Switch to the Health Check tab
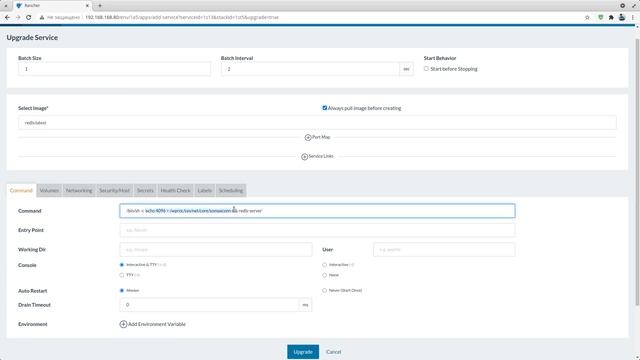640x360 pixels. pyautogui.click(x=176, y=191)
